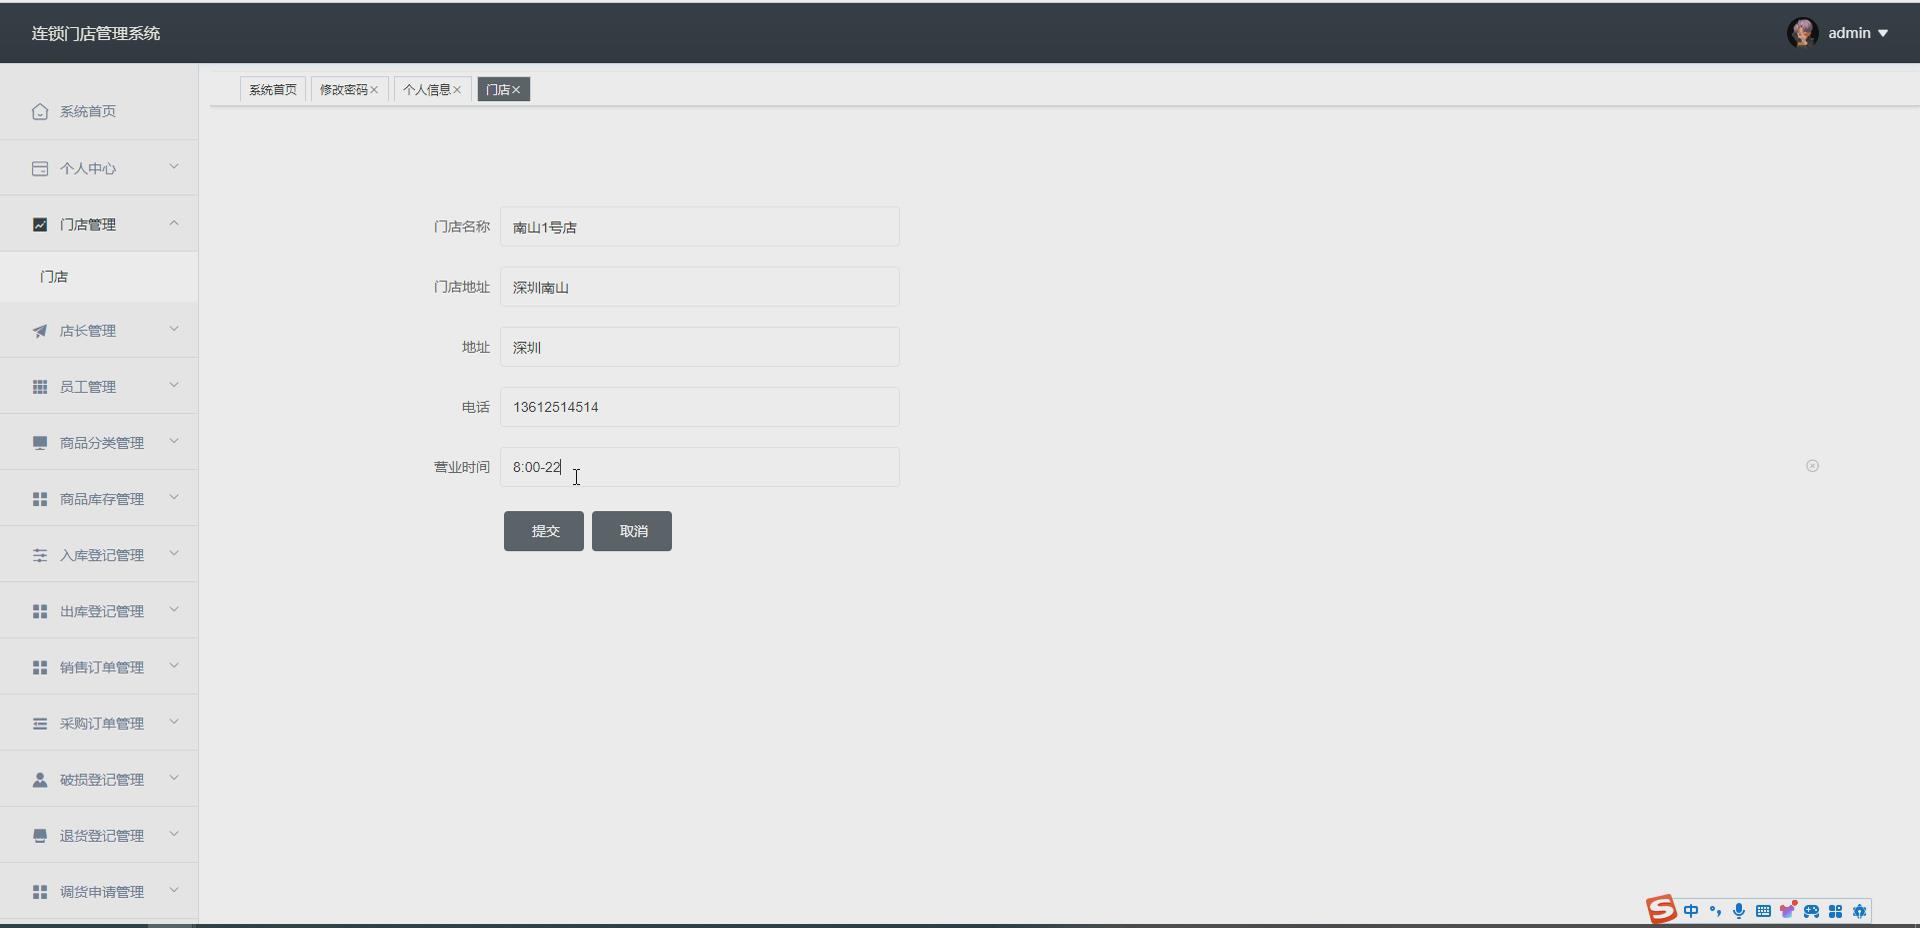Expand the 退货登记管理 chevron
This screenshot has width=1920, height=928.
pyautogui.click(x=174, y=833)
